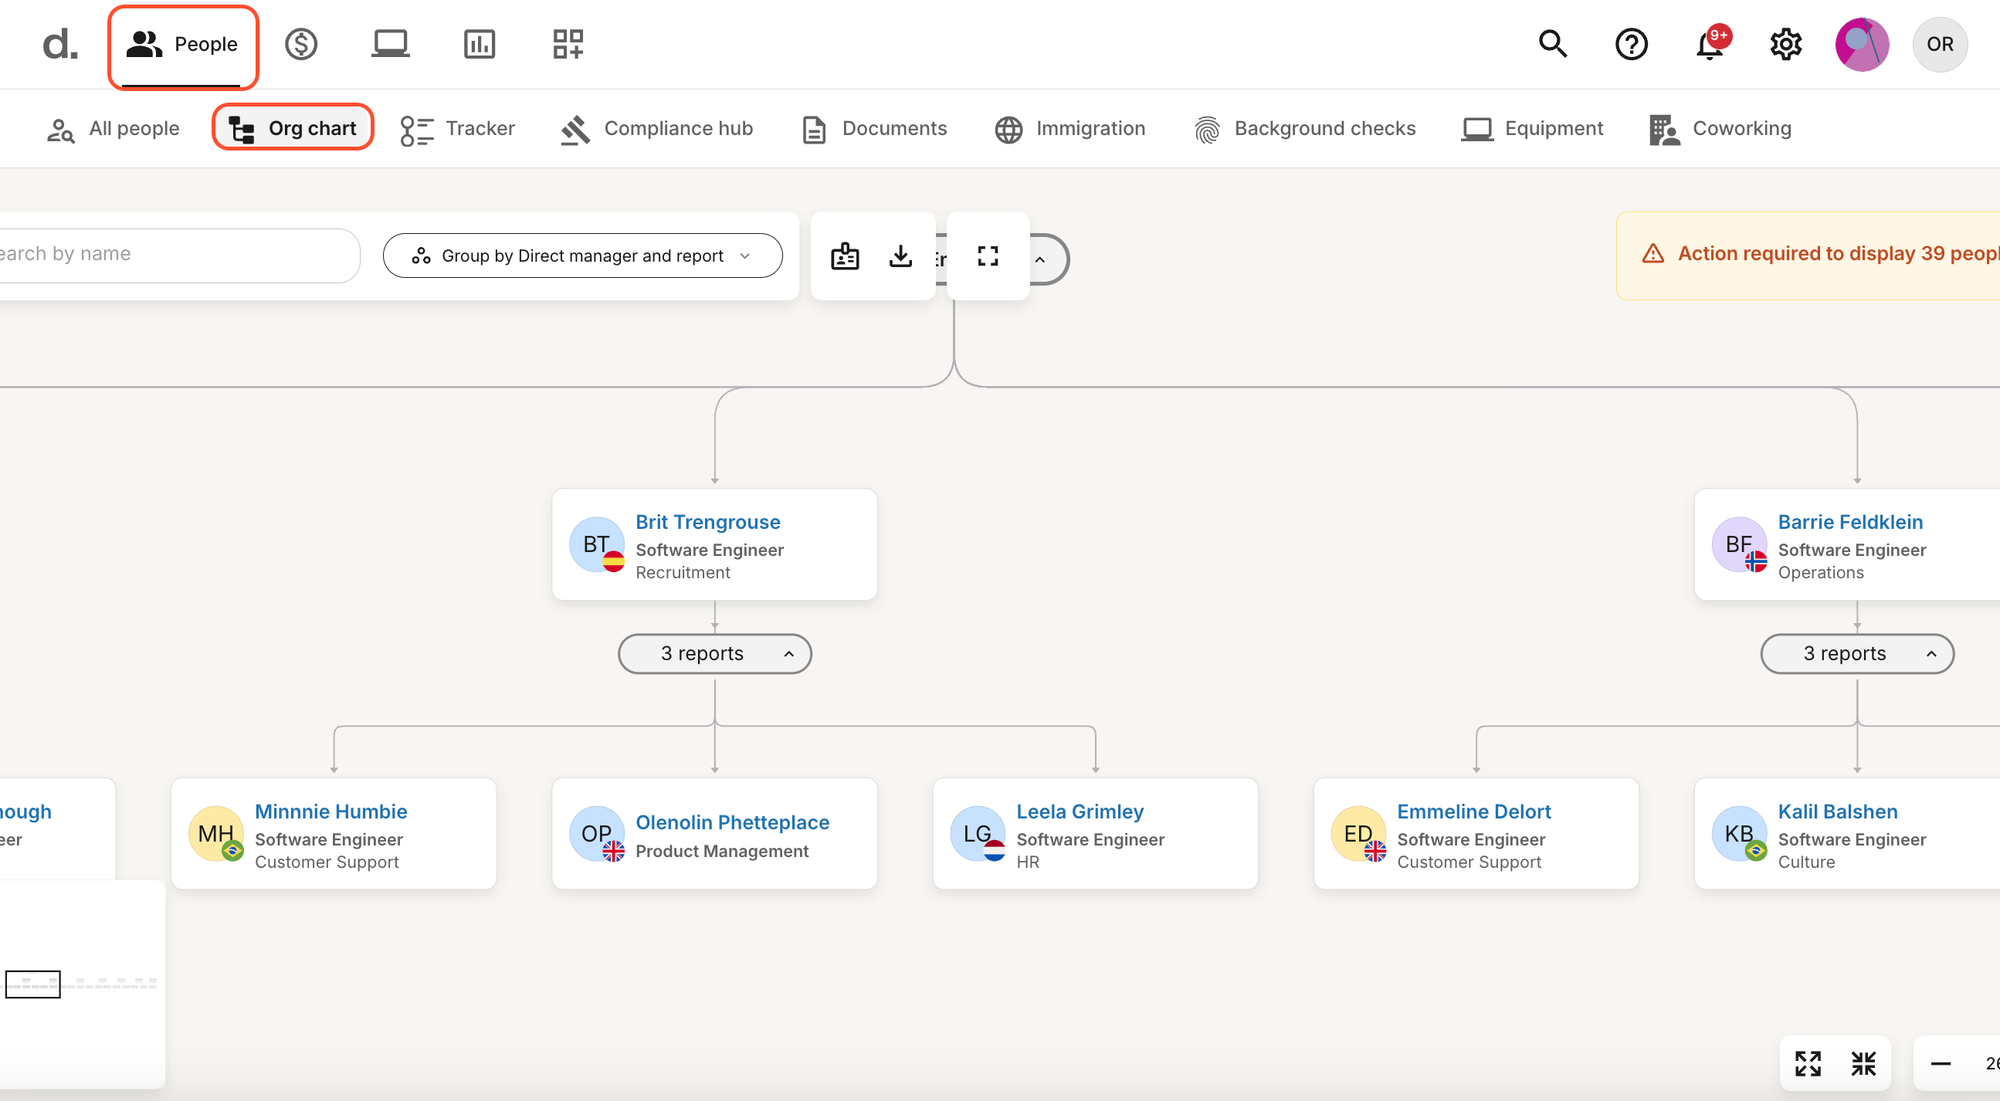Open the IT laptop icon in top bar
This screenshot has height=1101, width=2000.
pos(390,44)
